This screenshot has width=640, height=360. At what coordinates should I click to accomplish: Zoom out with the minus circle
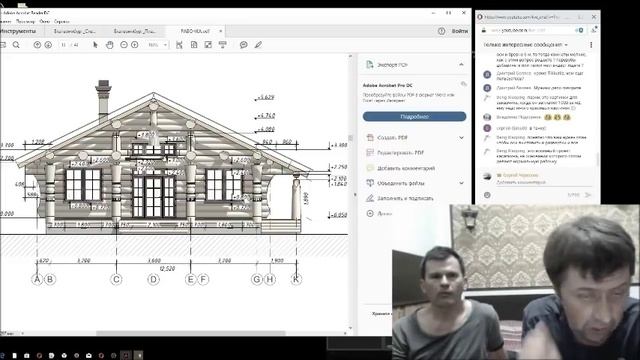click(x=124, y=45)
